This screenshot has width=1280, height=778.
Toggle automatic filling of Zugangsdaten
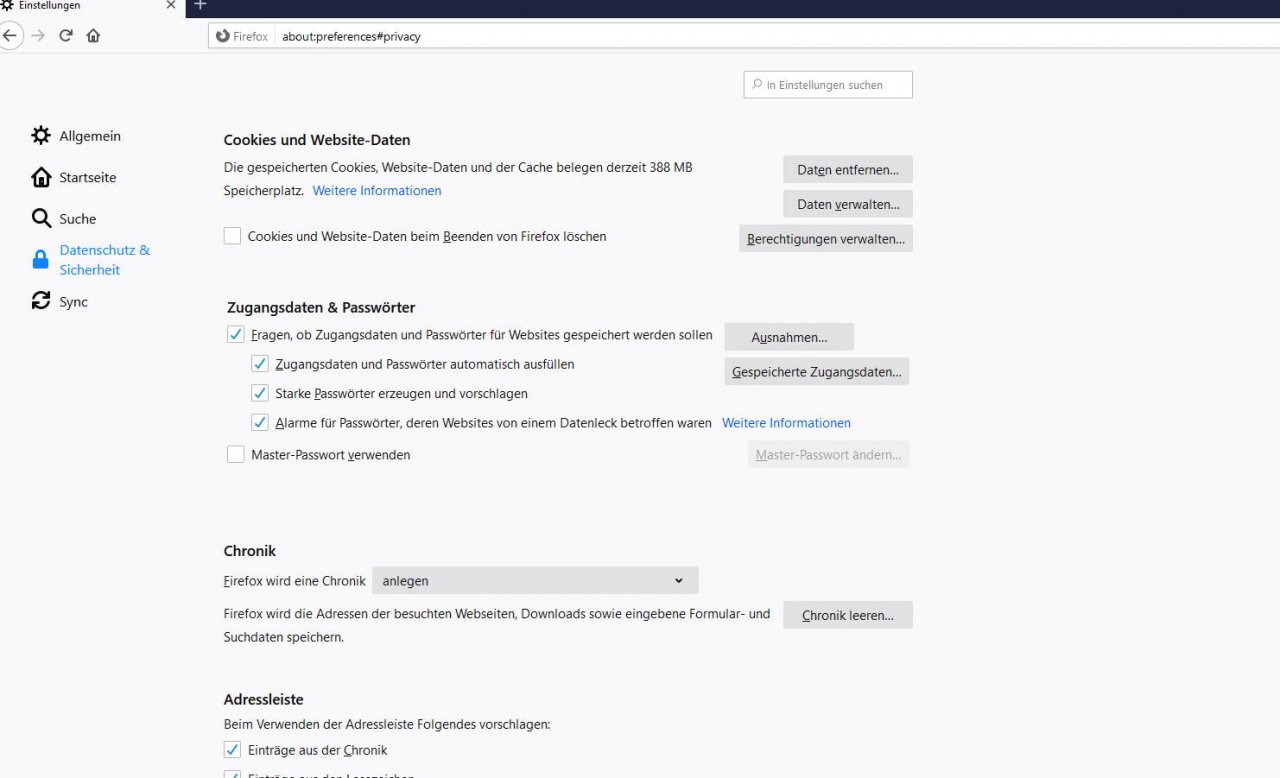coord(260,364)
